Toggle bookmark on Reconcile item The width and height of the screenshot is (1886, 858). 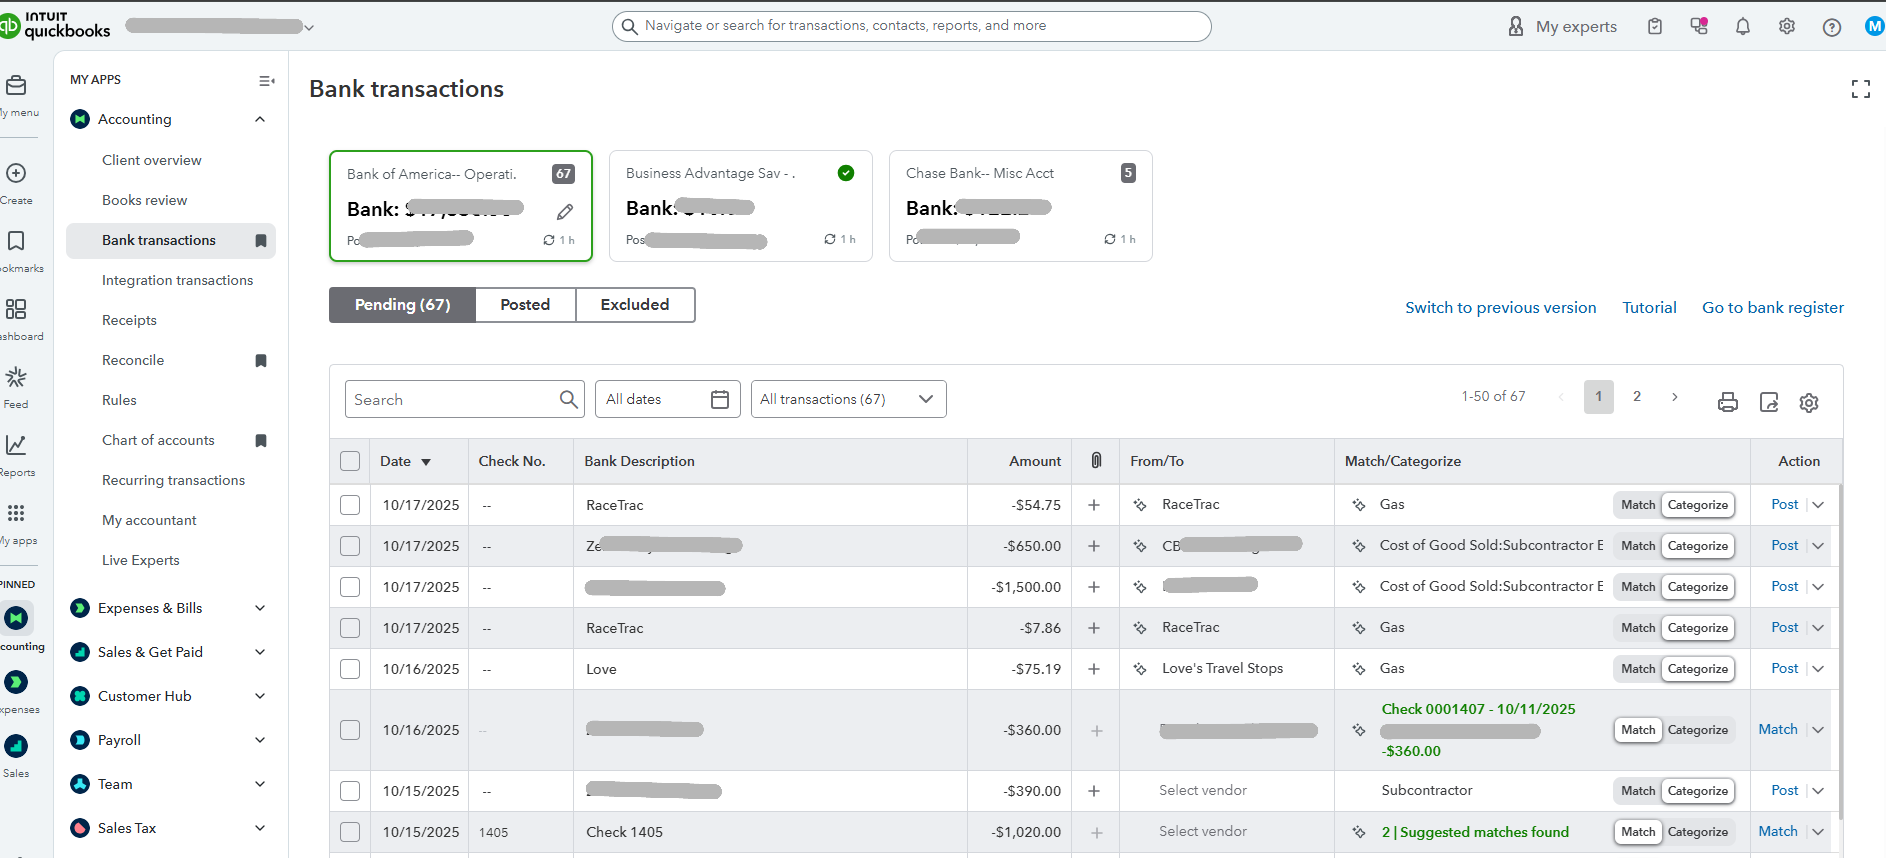261,360
